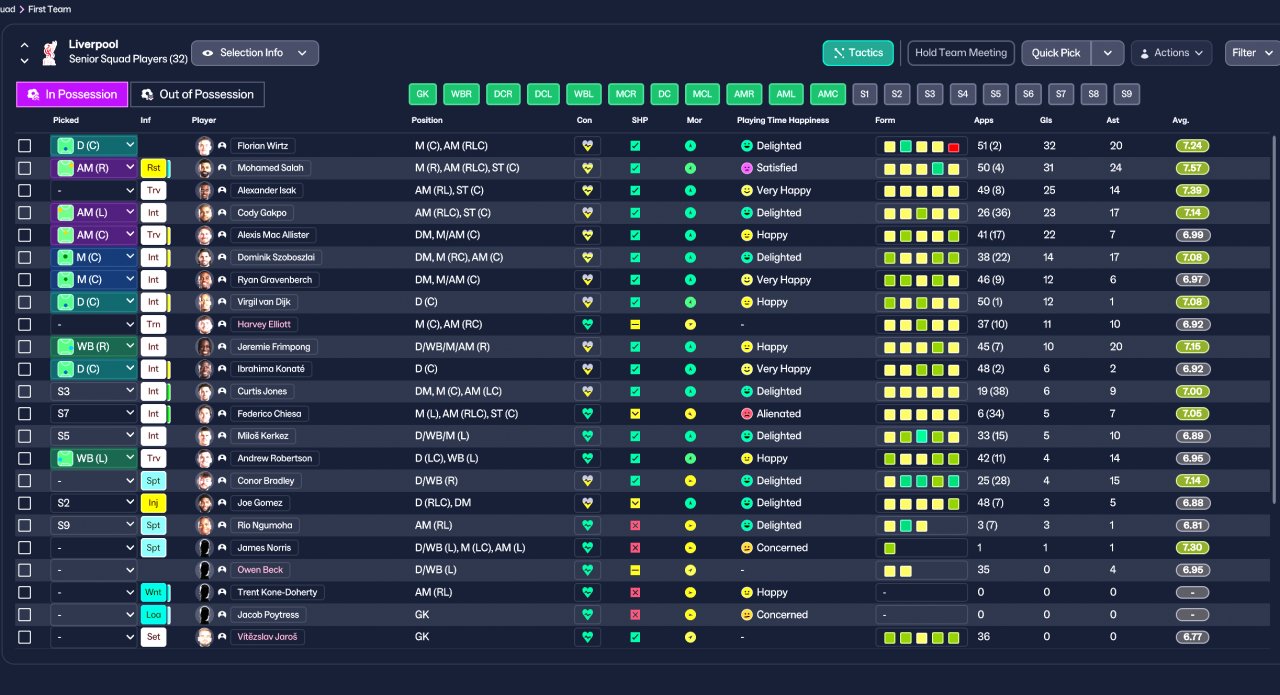
Task: Click the First Team breadcrumb
Action: 52,9
